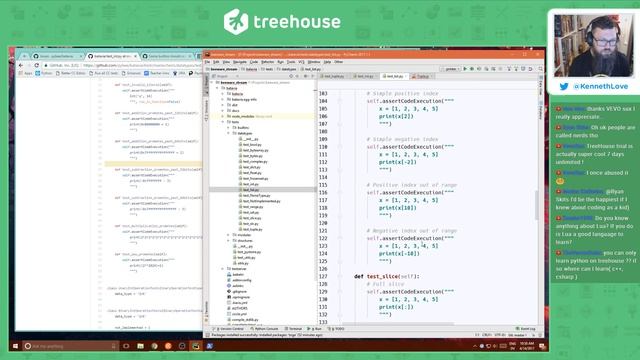Open the Terminal tool window
640x360 pixels.
(293, 329)
